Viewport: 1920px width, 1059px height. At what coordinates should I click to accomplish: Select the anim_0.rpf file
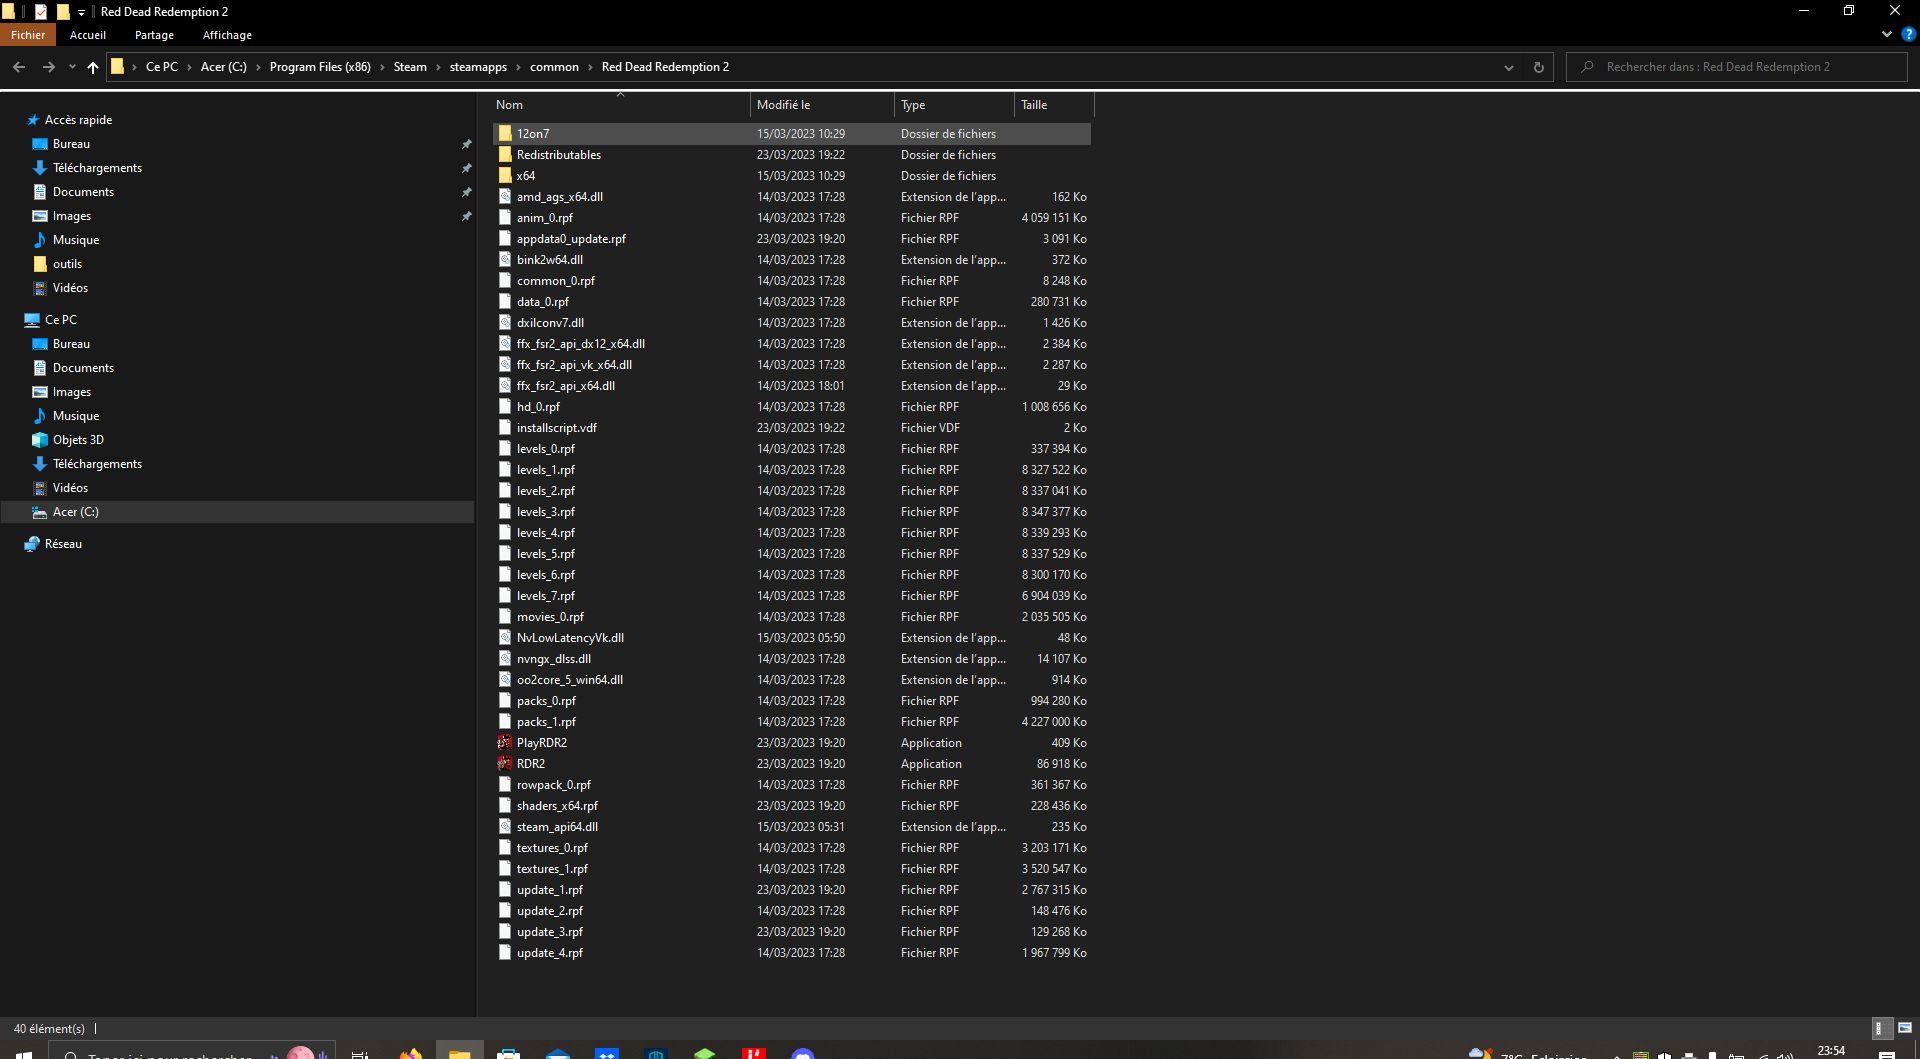545,218
